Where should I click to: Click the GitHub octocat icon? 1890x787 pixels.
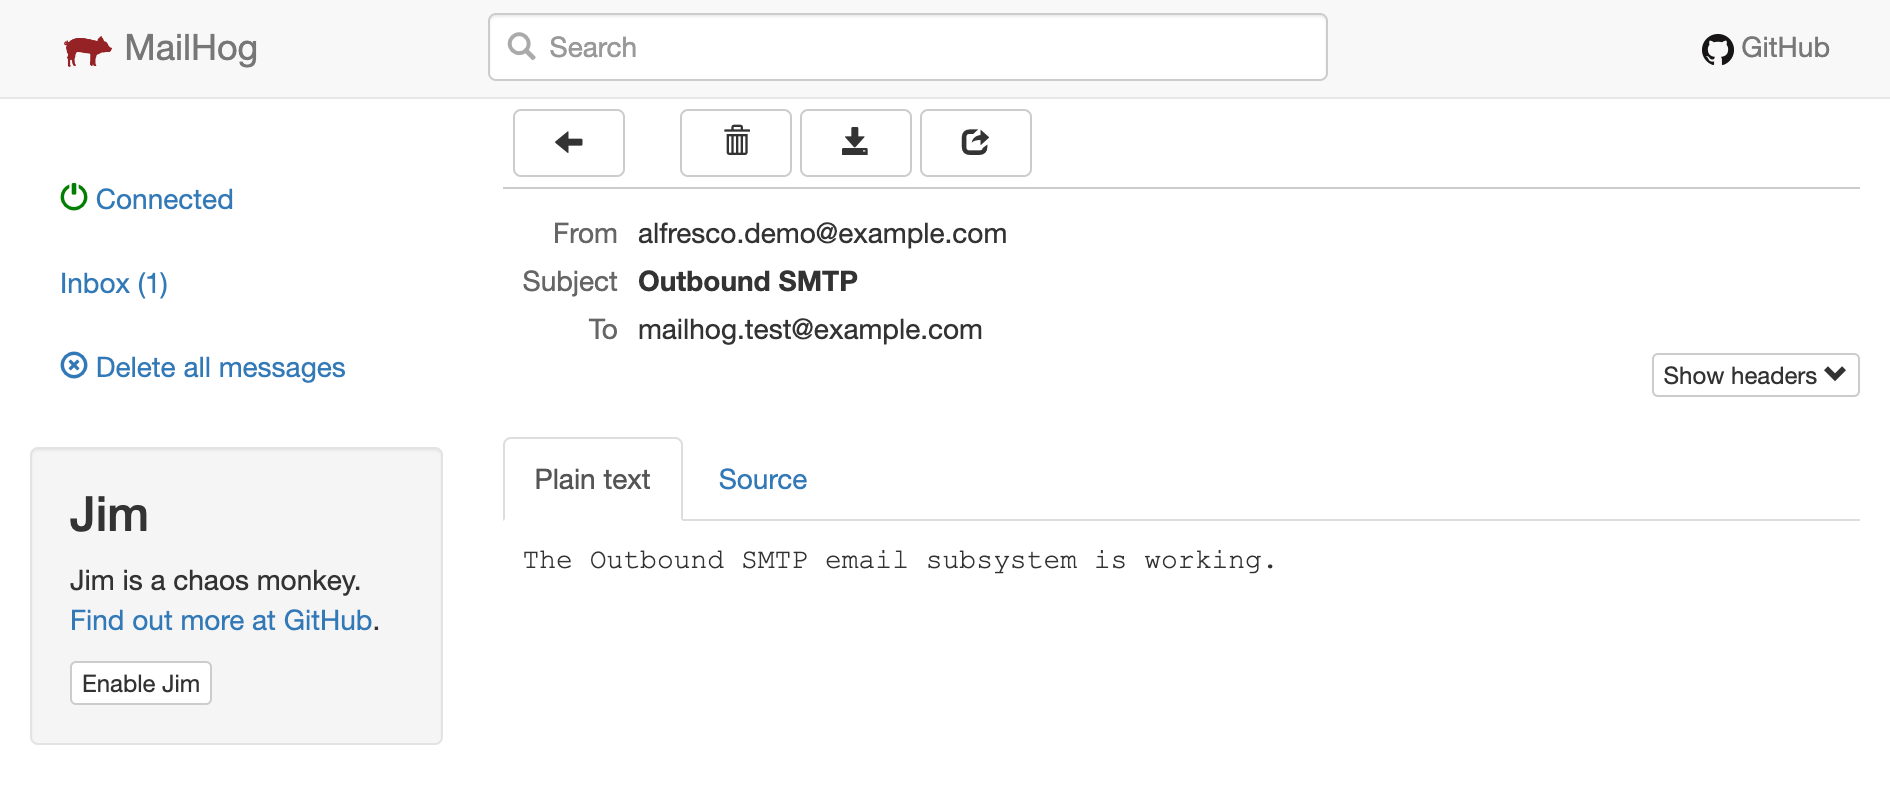(1717, 47)
